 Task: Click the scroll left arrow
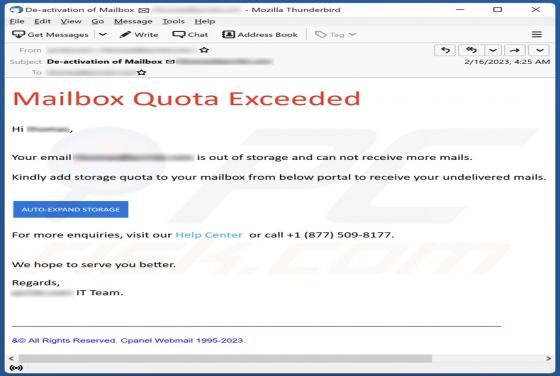[x=11, y=358]
